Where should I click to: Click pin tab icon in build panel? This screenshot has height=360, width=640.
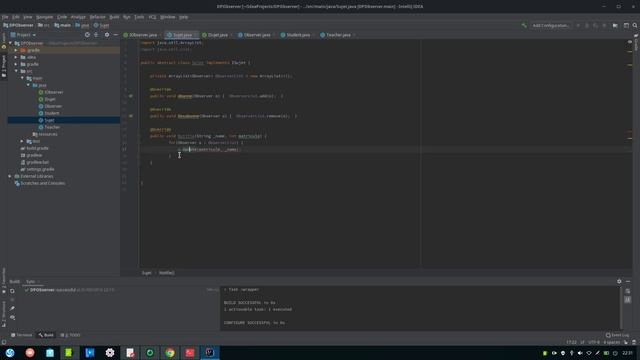click(12, 309)
